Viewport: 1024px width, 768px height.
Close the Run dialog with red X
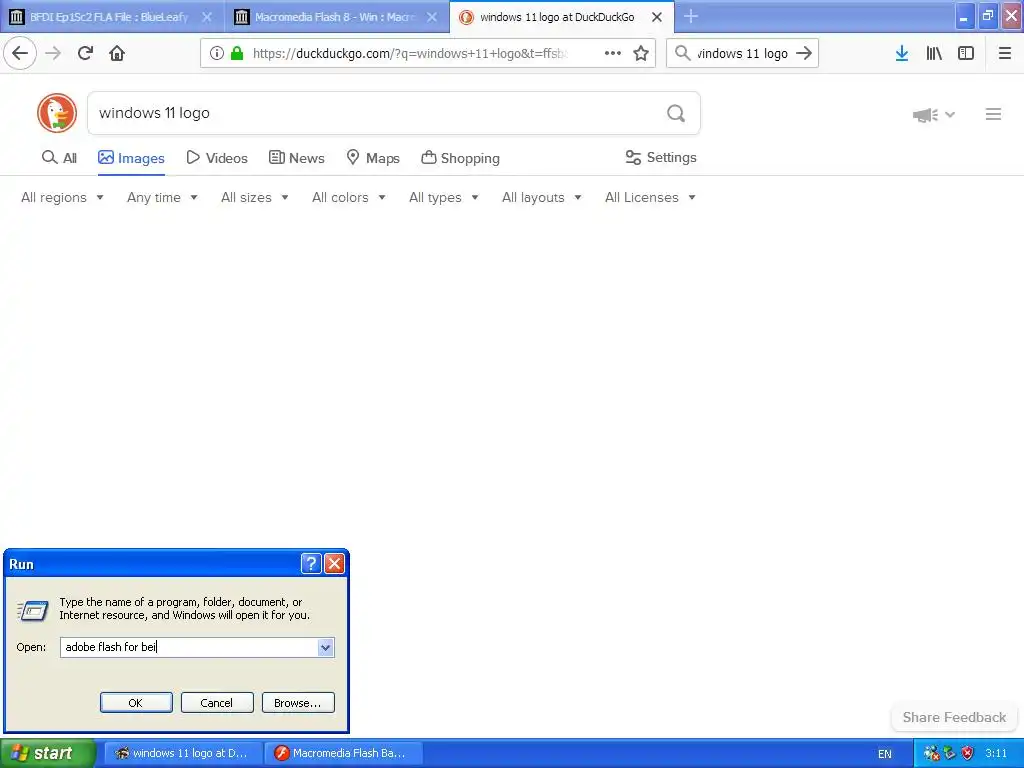[334, 564]
